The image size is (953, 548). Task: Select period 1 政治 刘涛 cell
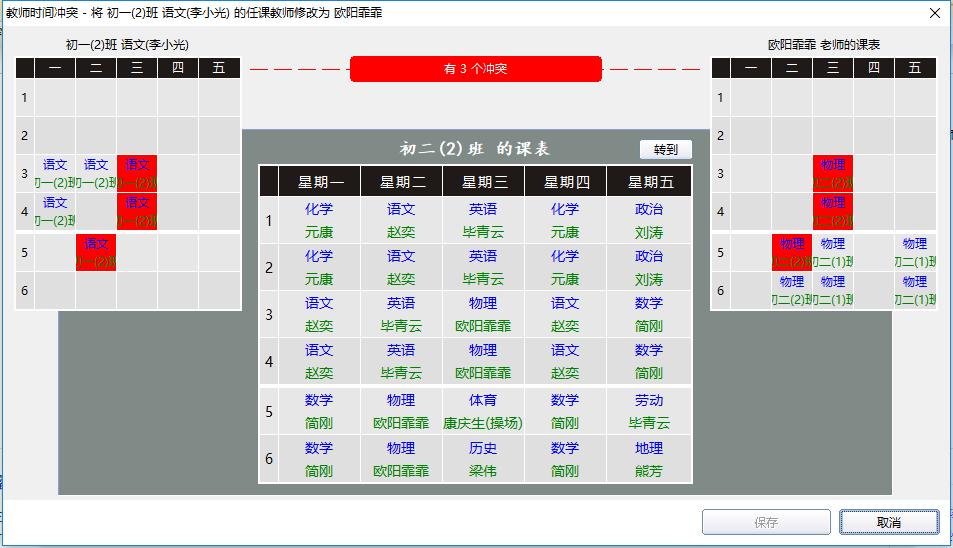[x=648, y=220]
